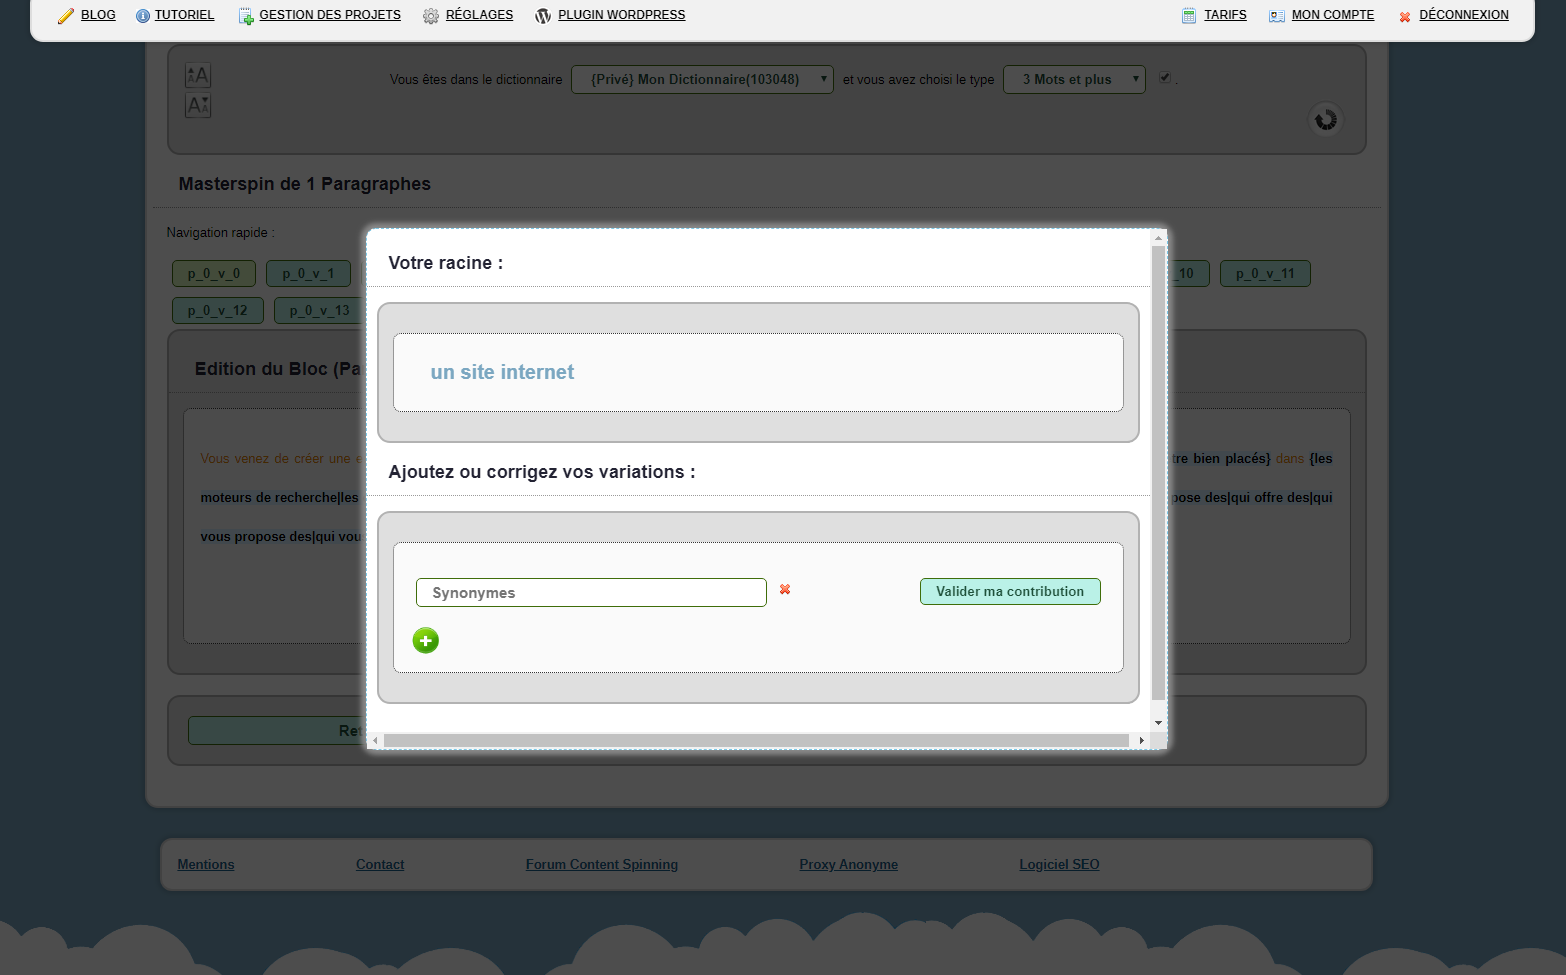
Task: Open the BLOG menu link
Action: [x=98, y=15]
